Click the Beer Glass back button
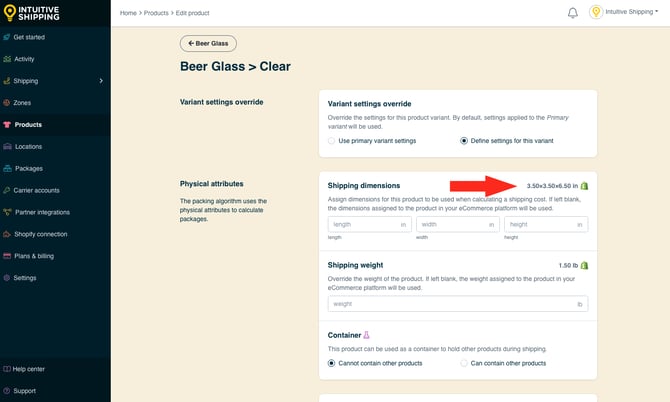Viewport: 670px width, 402px height. pyautogui.click(x=215, y=43)
